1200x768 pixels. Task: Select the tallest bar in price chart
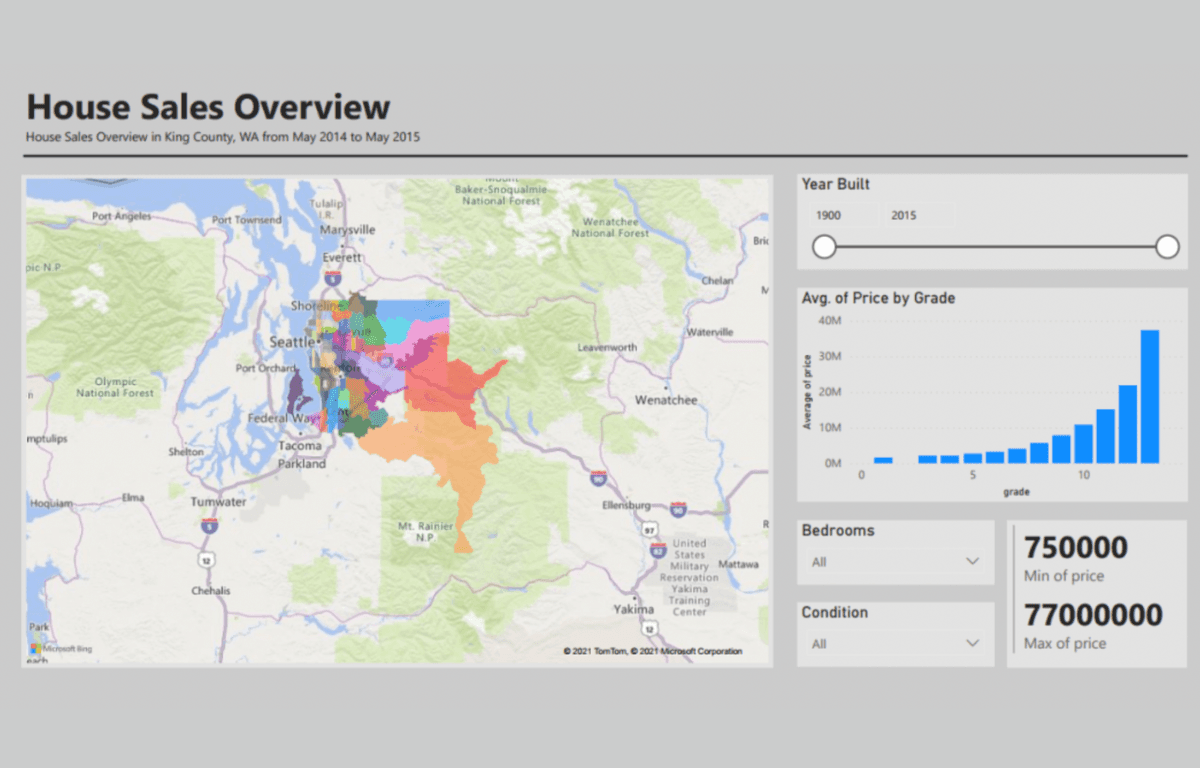[1149, 397]
